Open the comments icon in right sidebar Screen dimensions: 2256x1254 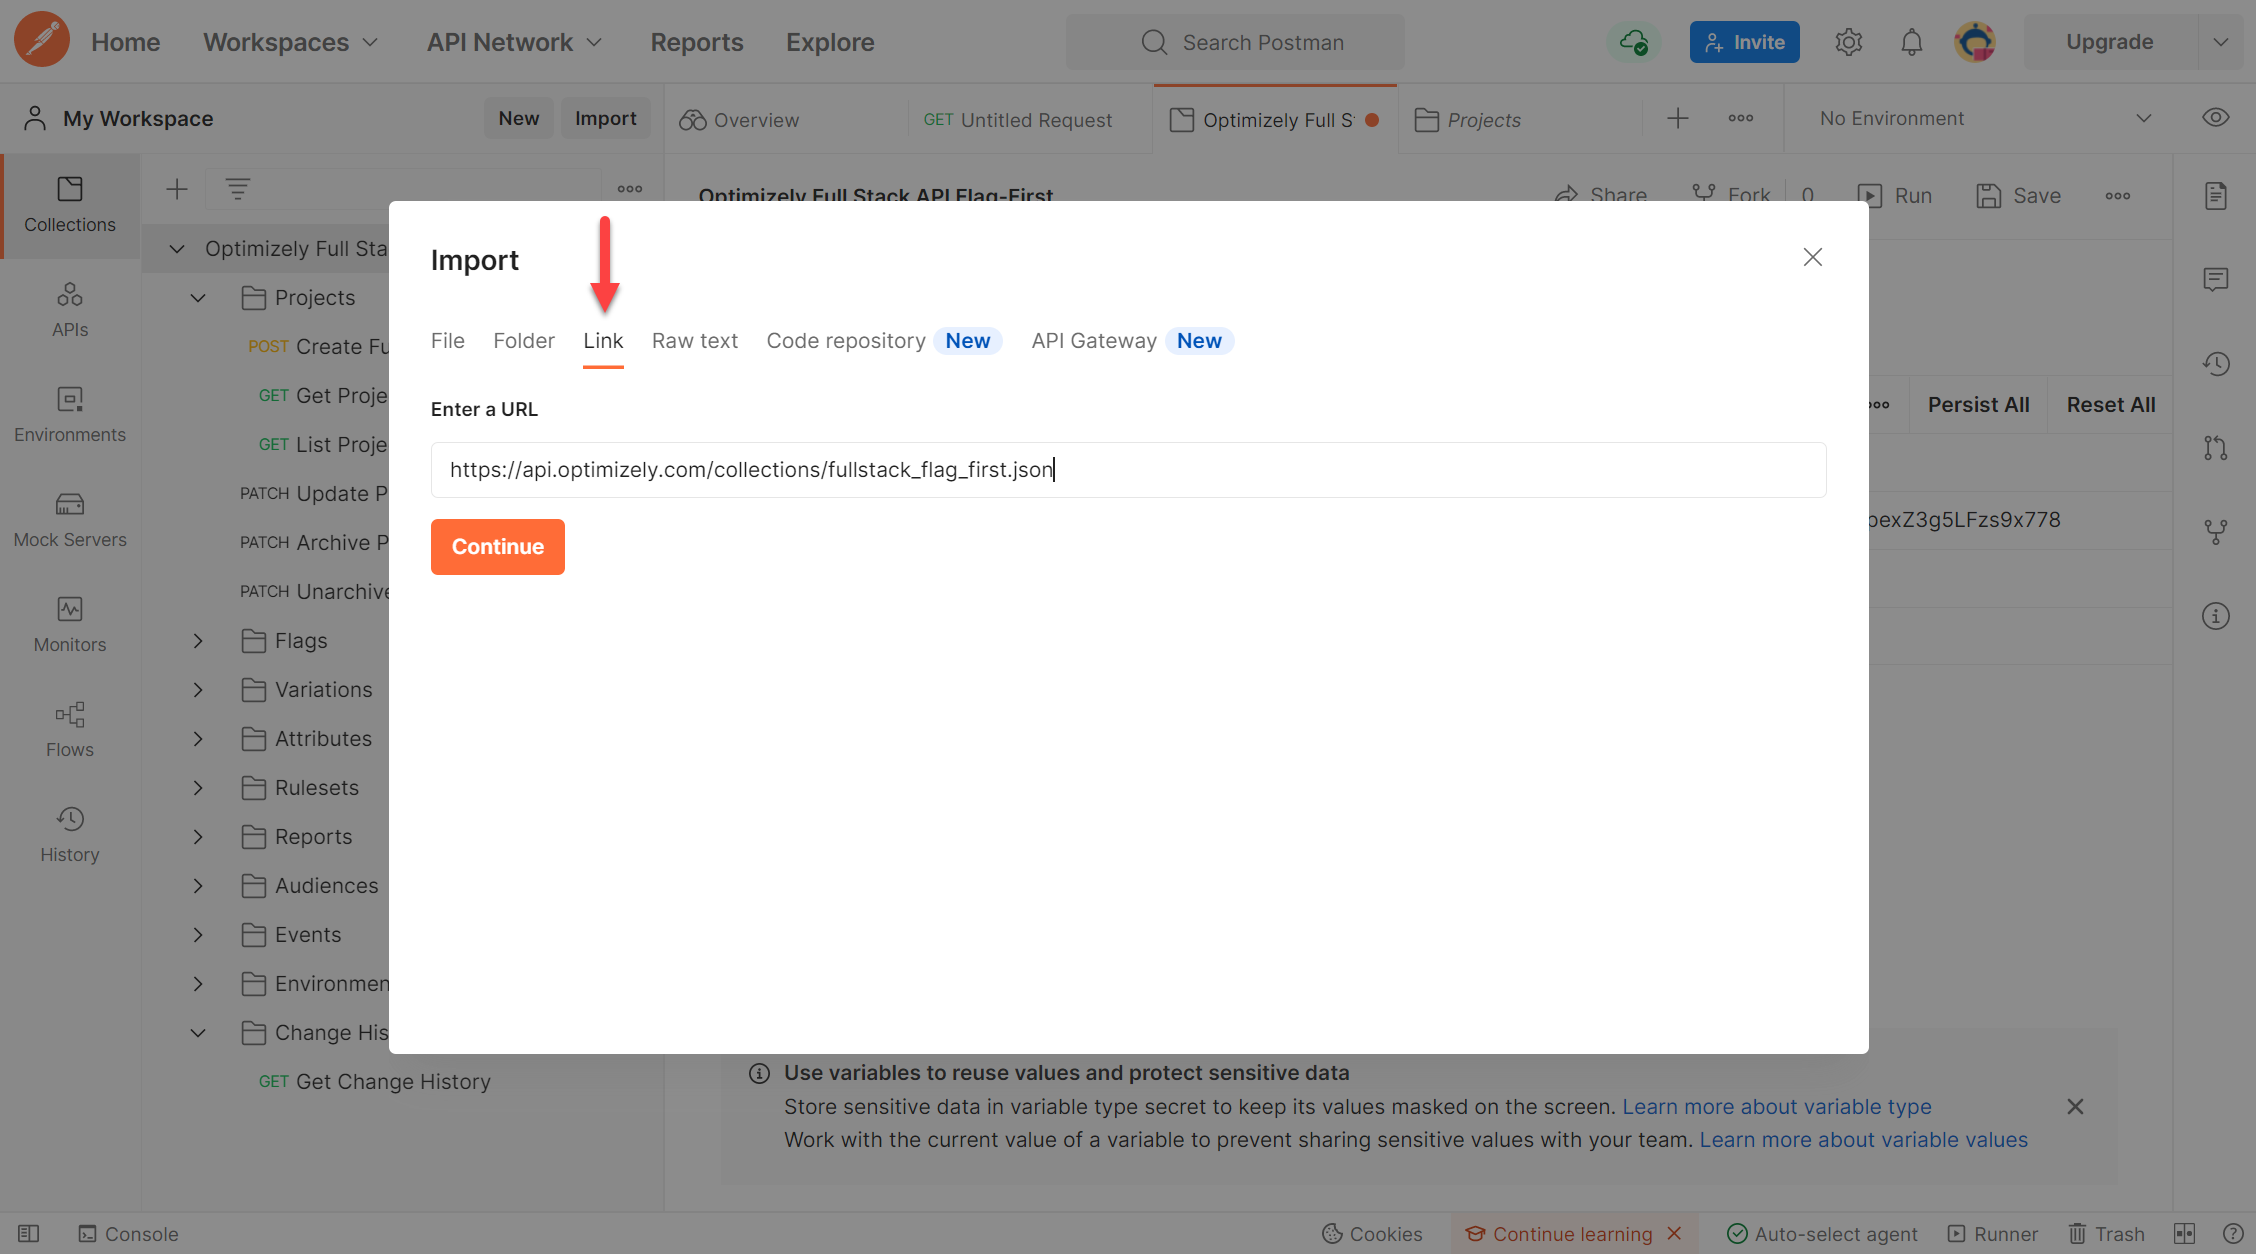coord(2215,279)
